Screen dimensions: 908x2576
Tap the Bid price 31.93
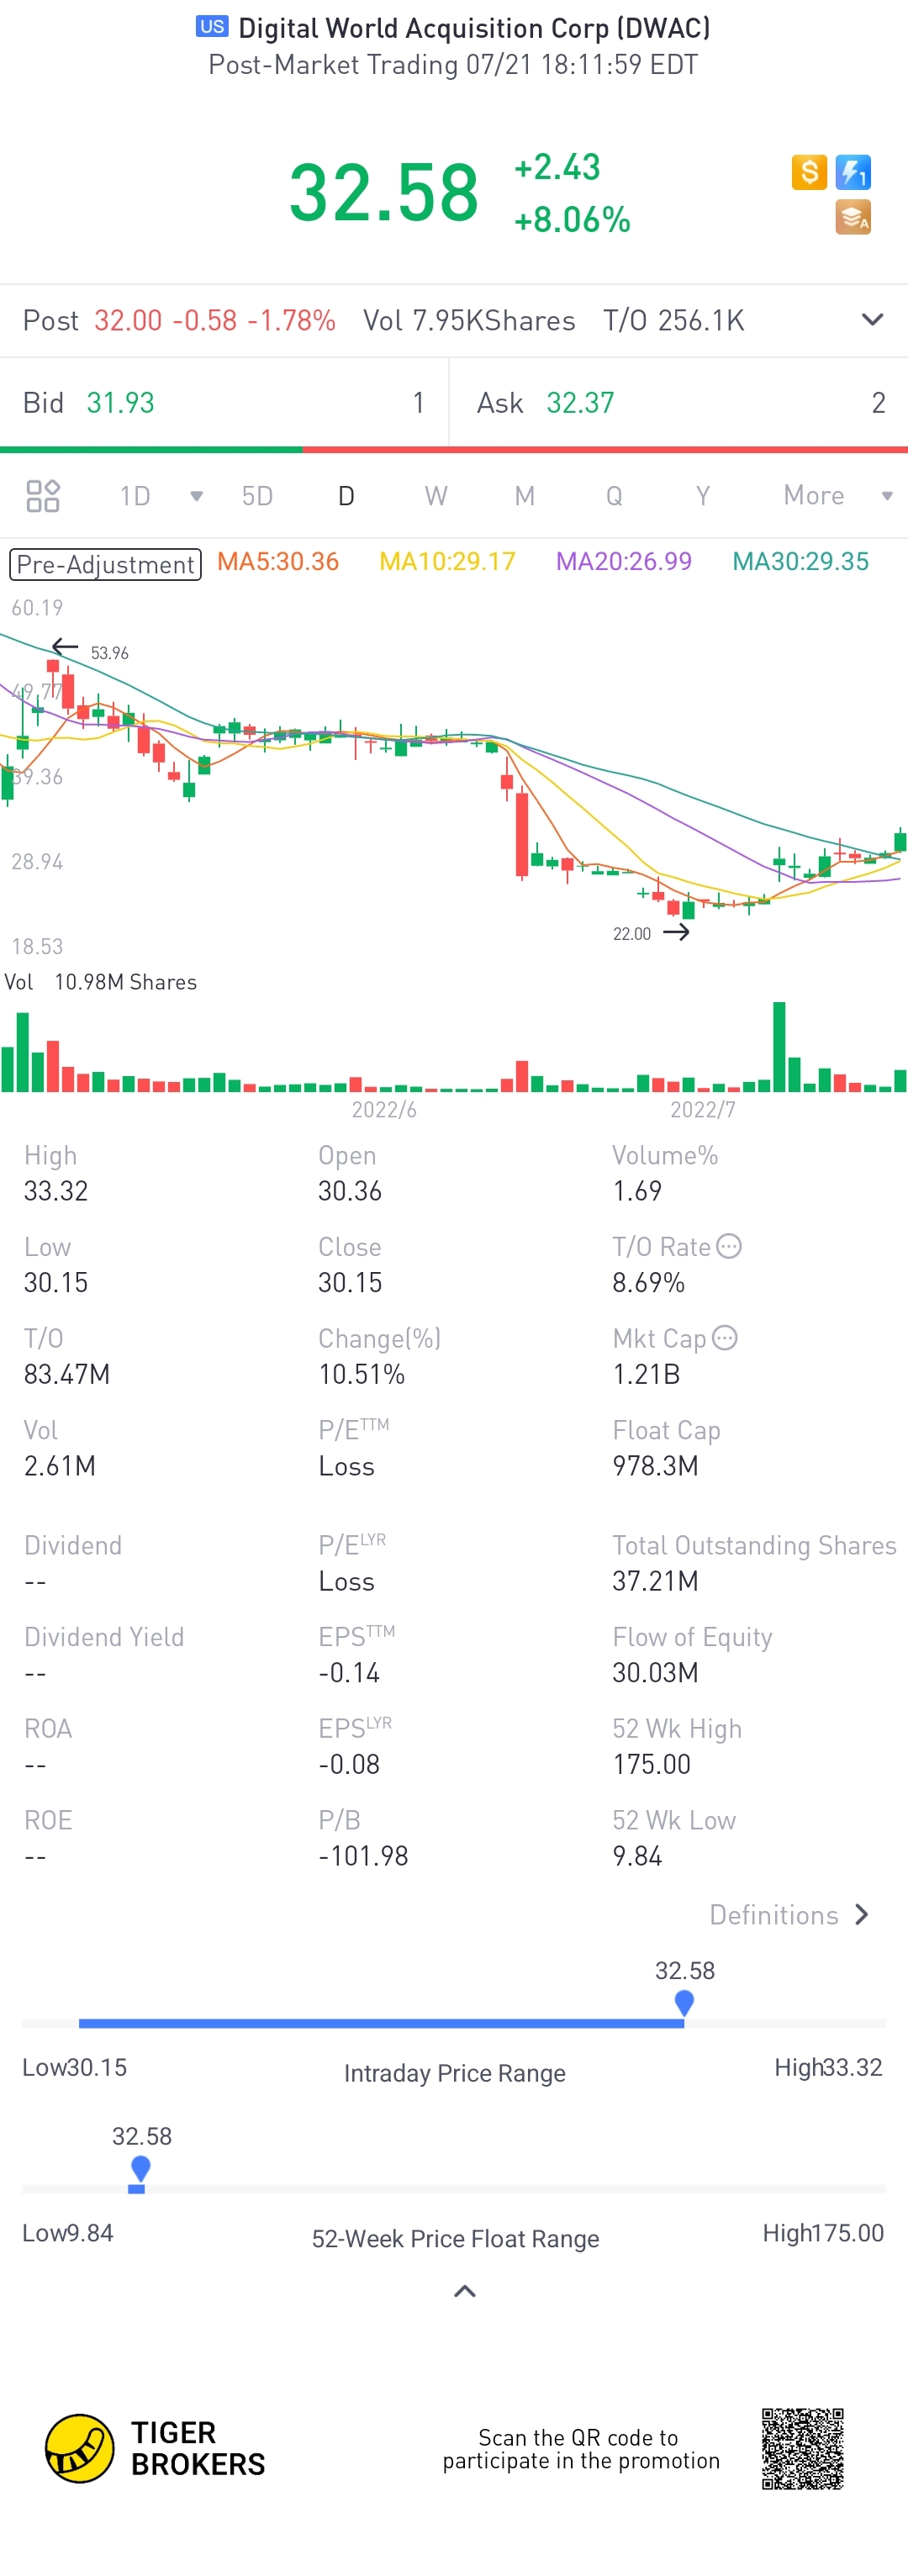(x=121, y=403)
